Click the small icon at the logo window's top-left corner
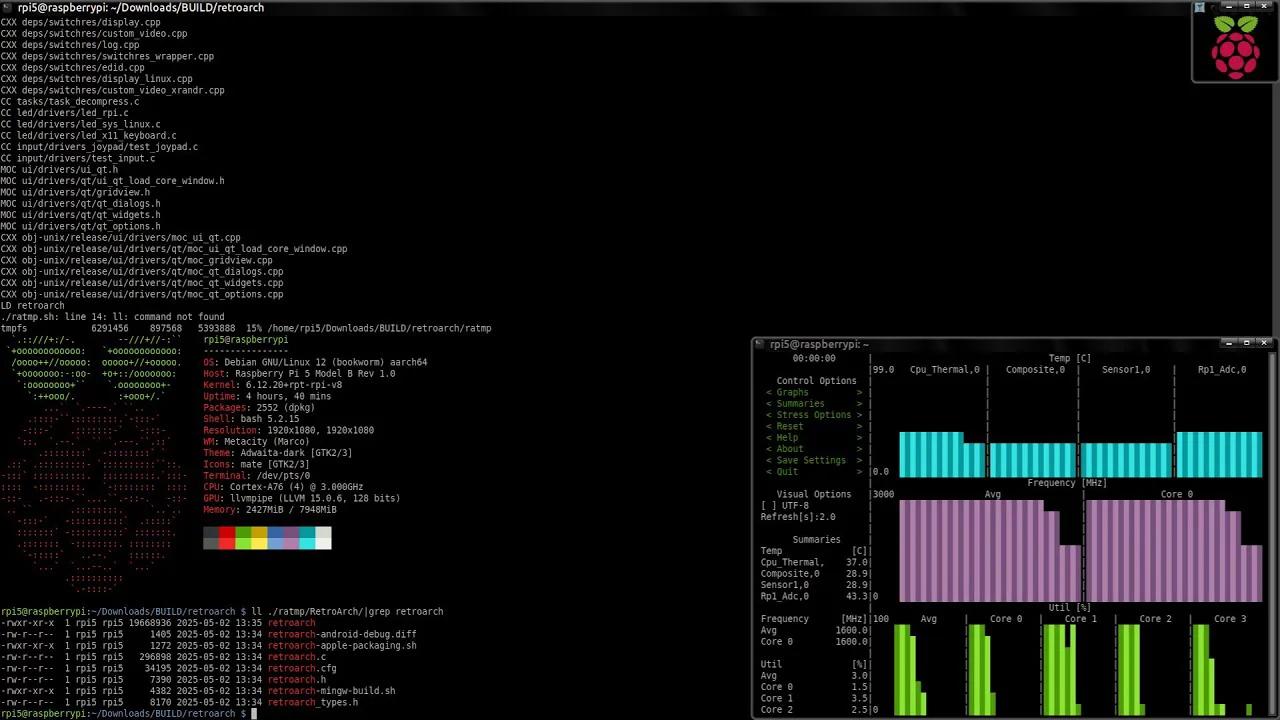The width and height of the screenshot is (1280, 720). pos(1199,7)
